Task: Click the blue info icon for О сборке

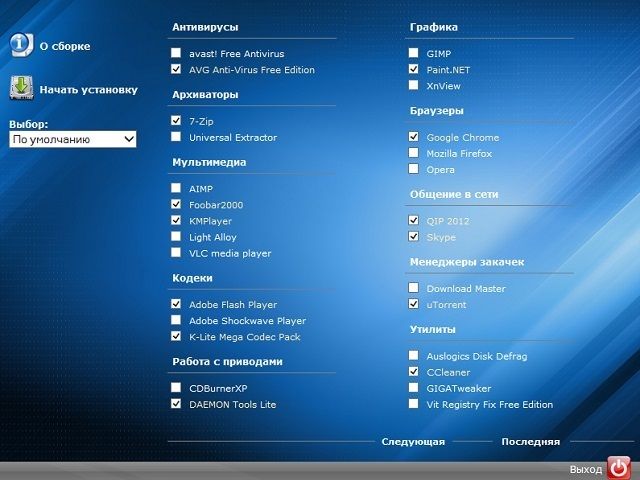Action: [21, 45]
